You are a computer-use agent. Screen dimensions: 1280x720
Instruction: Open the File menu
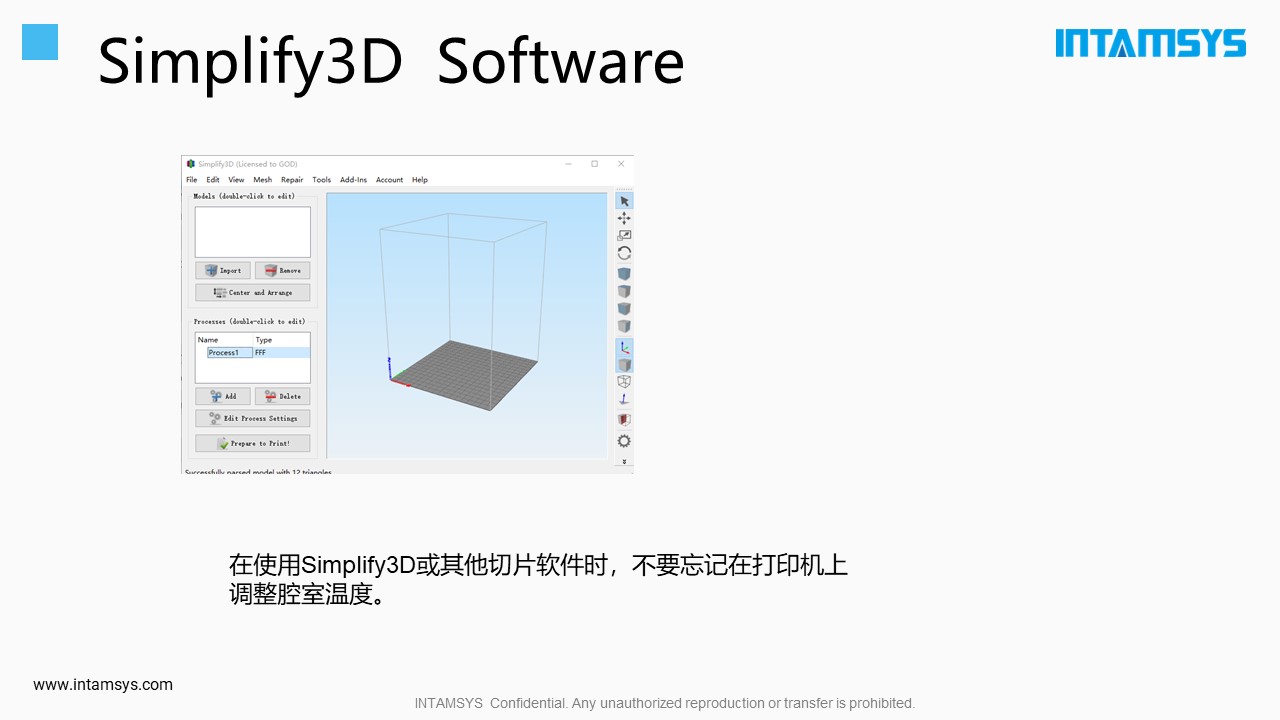click(x=192, y=180)
